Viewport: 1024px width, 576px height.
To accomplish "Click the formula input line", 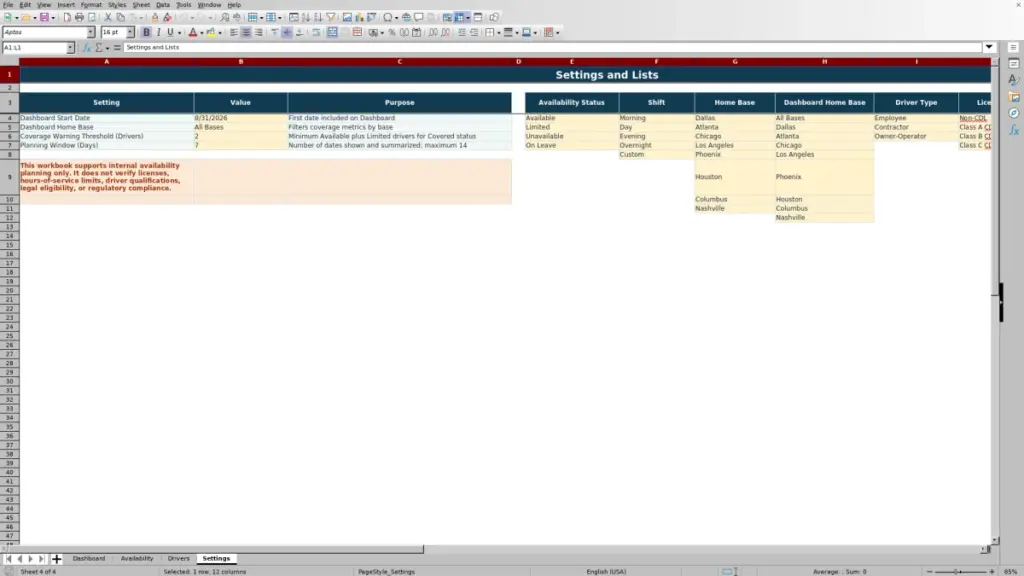I will 552,48.
